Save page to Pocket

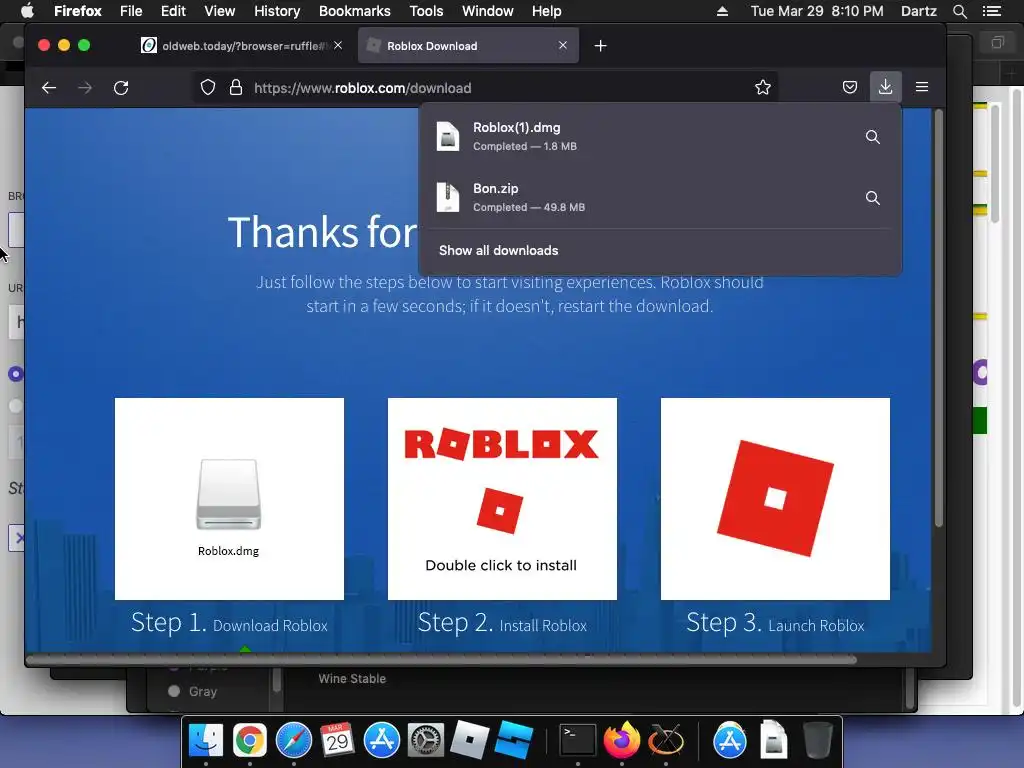click(850, 87)
